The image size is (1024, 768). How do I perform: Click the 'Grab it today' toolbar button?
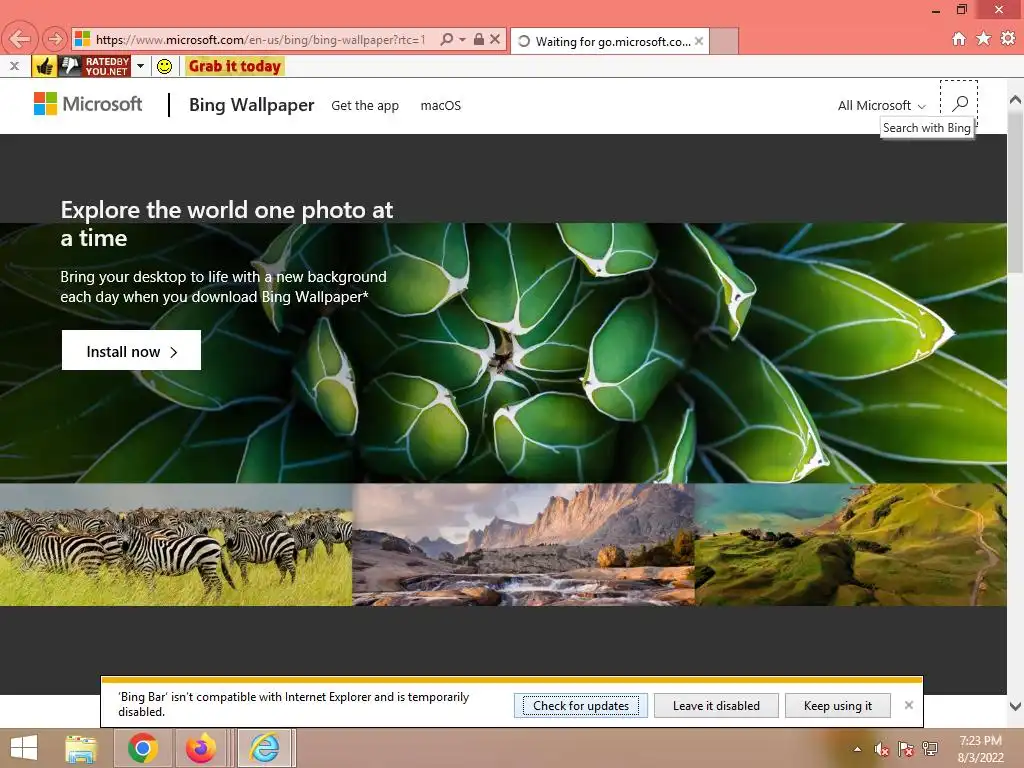234,66
